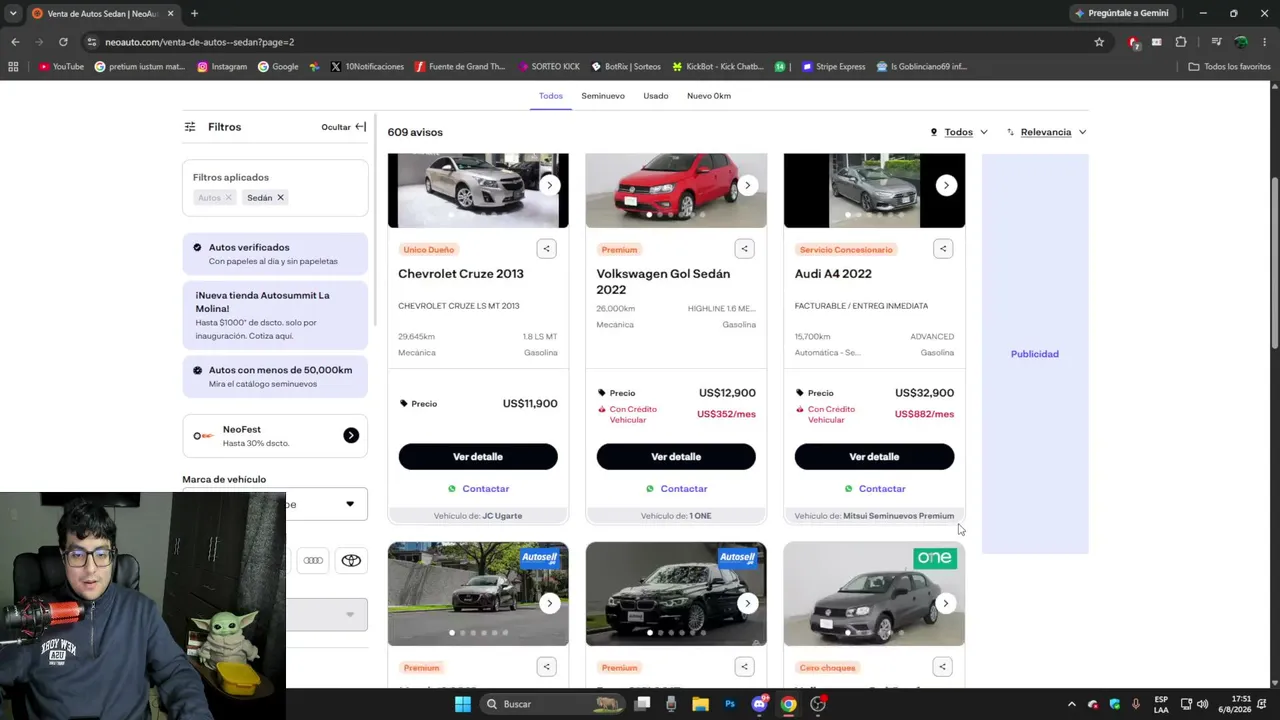Bookmark this page with the star icon
This screenshot has height=720, width=1280.
1099,42
